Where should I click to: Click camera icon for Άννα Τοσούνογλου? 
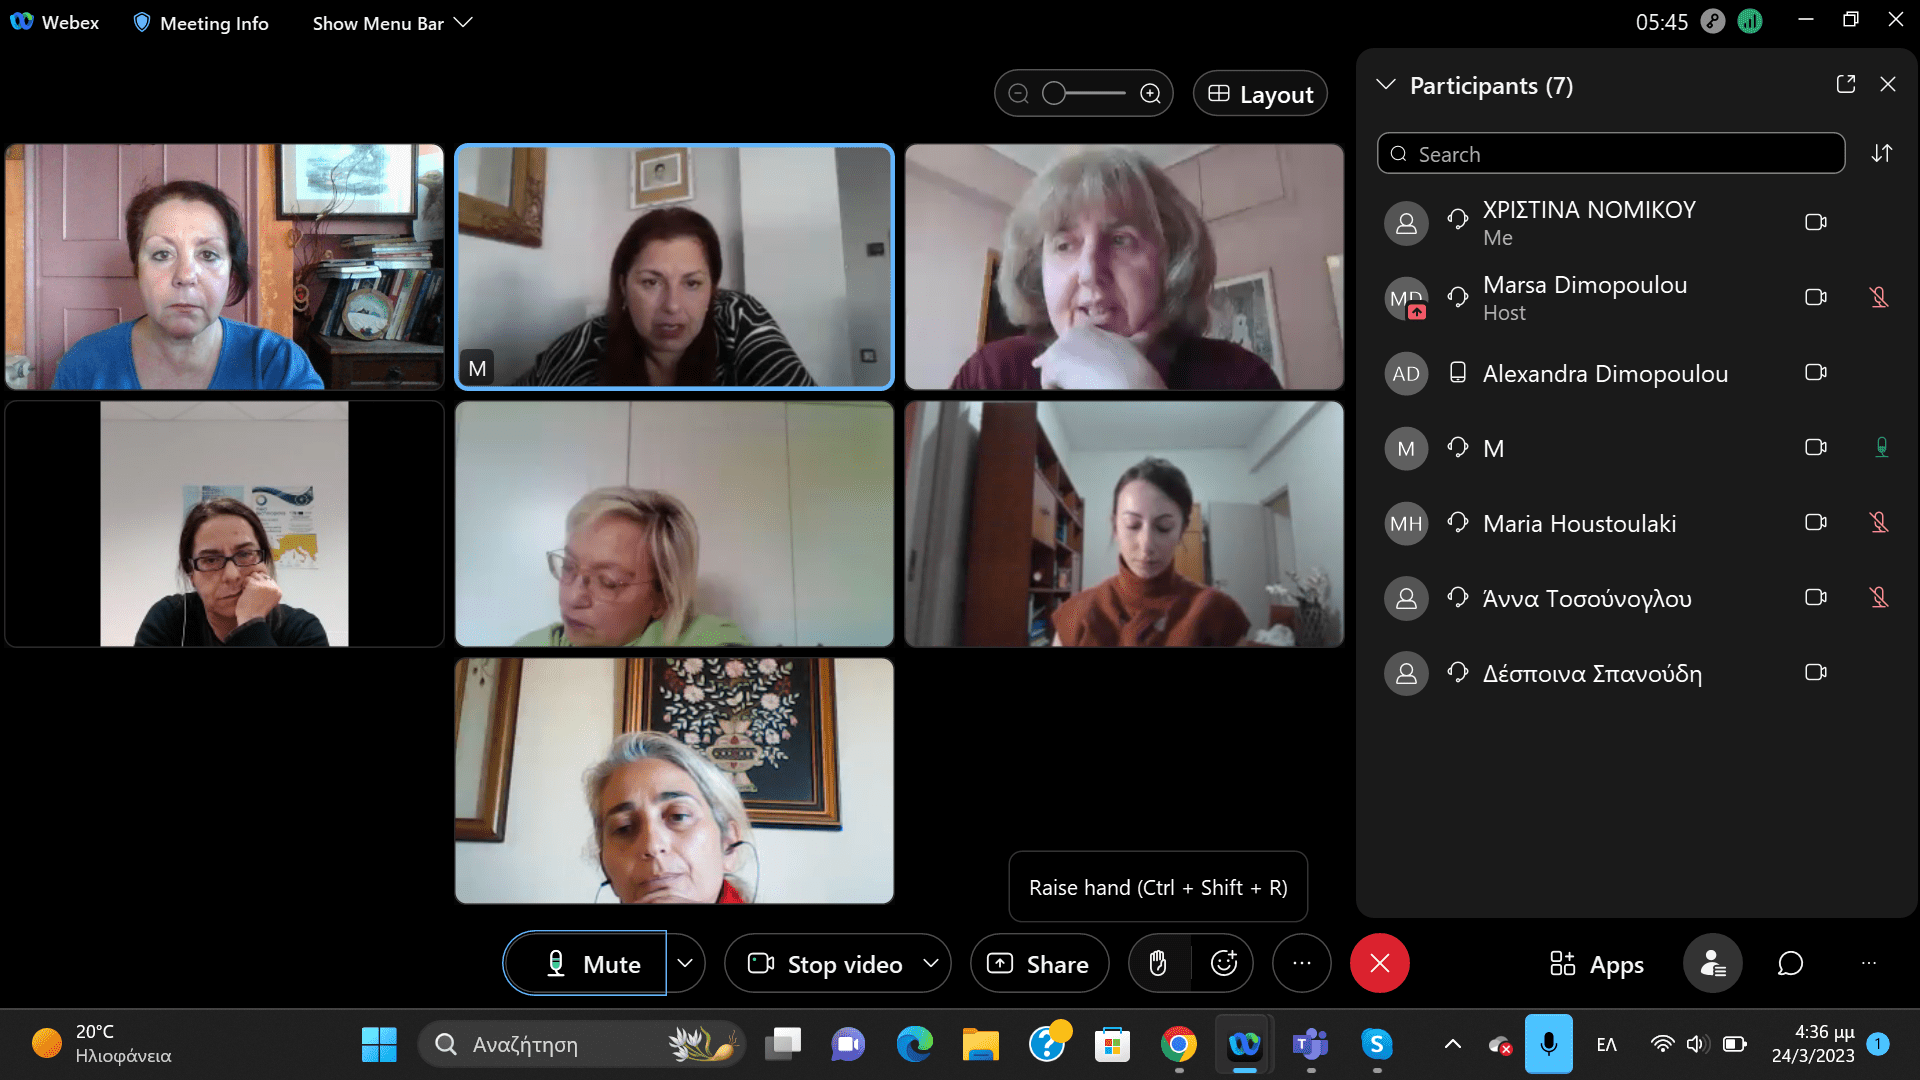[1816, 597]
